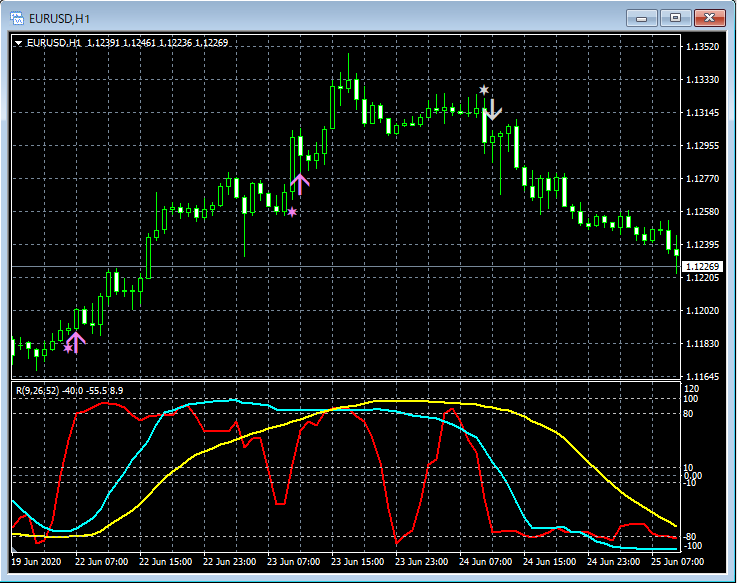Click the 1.12395 price scale label
The height and width of the screenshot is (583, 737).
coord(702,244)
